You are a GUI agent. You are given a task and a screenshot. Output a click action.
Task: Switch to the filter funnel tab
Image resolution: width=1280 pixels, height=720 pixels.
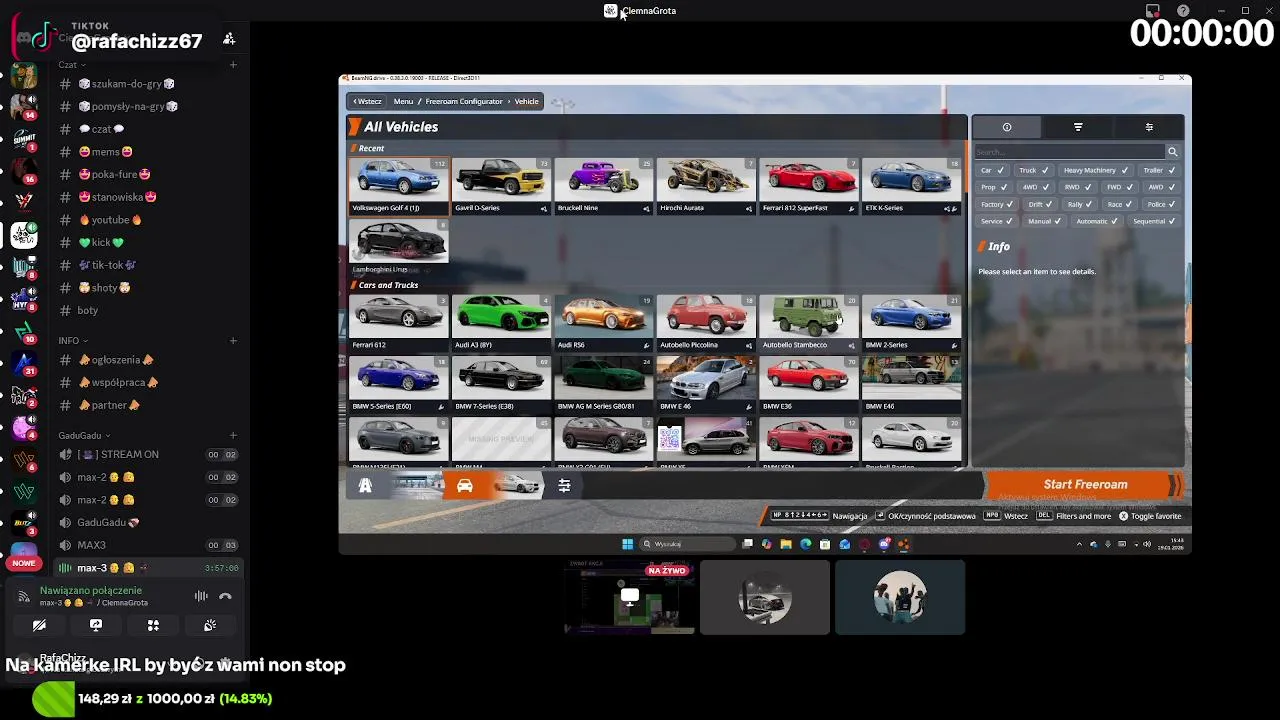tap(1078, 127)
